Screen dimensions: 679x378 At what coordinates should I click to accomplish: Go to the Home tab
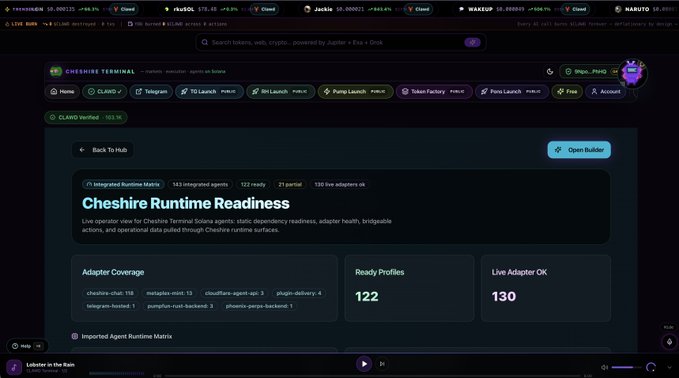point(62,91)
